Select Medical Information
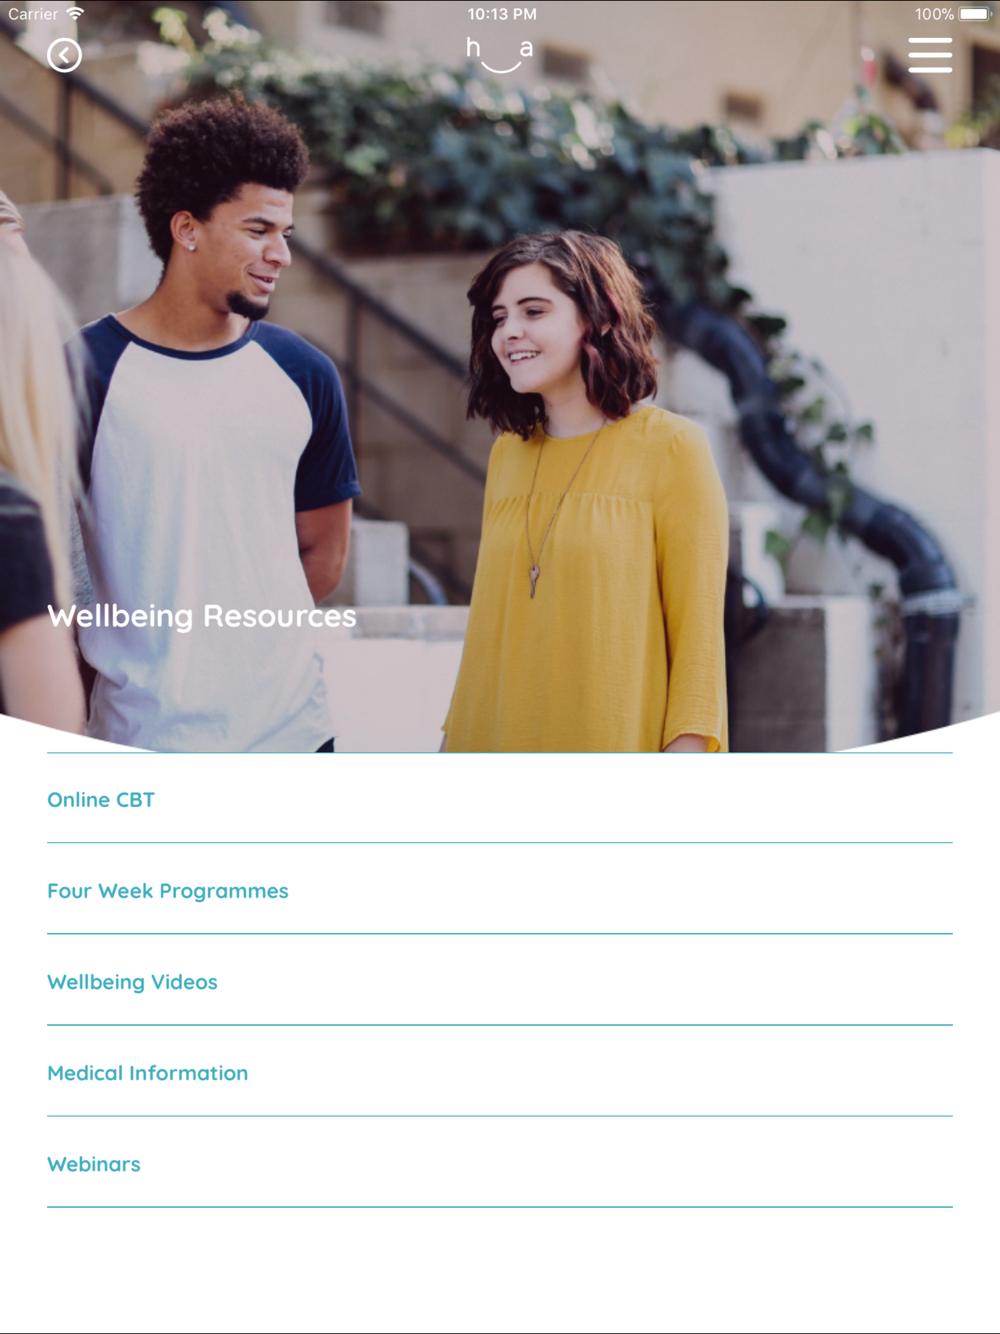 coord(500,1071)
